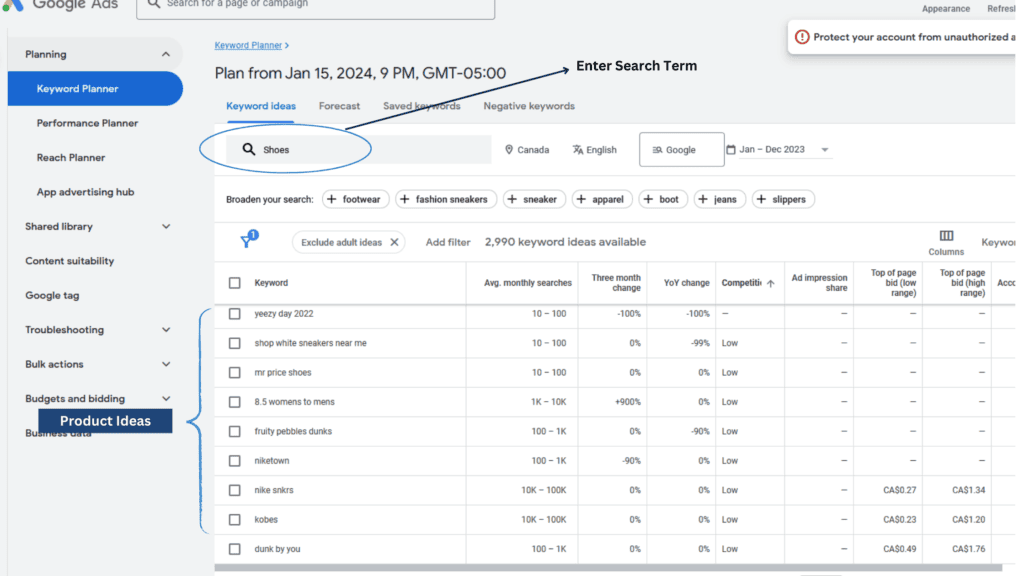Open the Appearance option in the header
Screen dimensions: 1024x576
click(946, 8)
